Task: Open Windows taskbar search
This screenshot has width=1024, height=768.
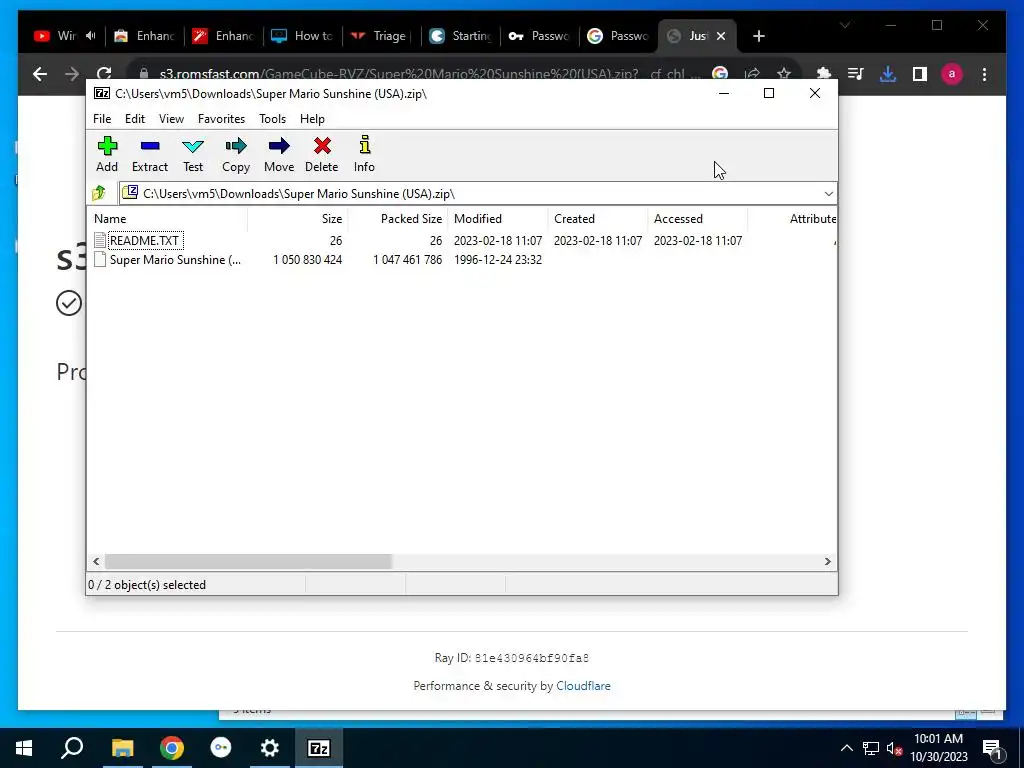Action: point(72,748)
